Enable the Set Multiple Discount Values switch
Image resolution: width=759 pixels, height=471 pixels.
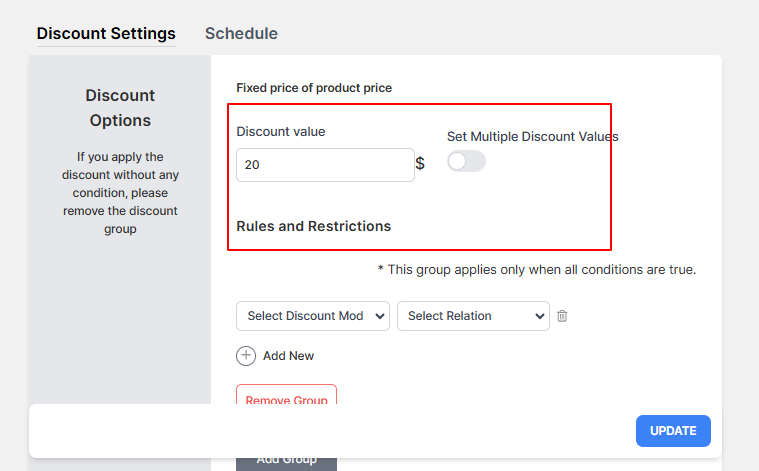[466, 161]
